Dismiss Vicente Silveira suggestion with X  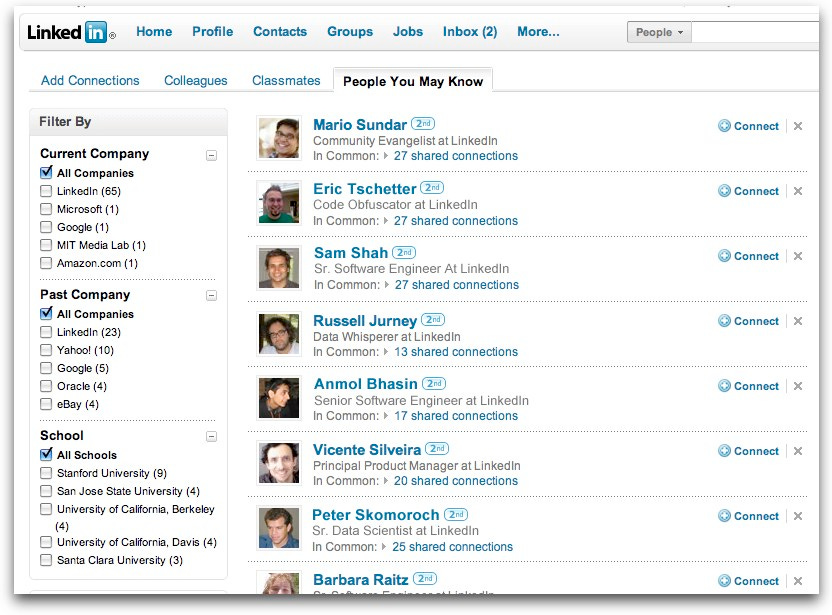pyautogui.click(x=798, y=451)
